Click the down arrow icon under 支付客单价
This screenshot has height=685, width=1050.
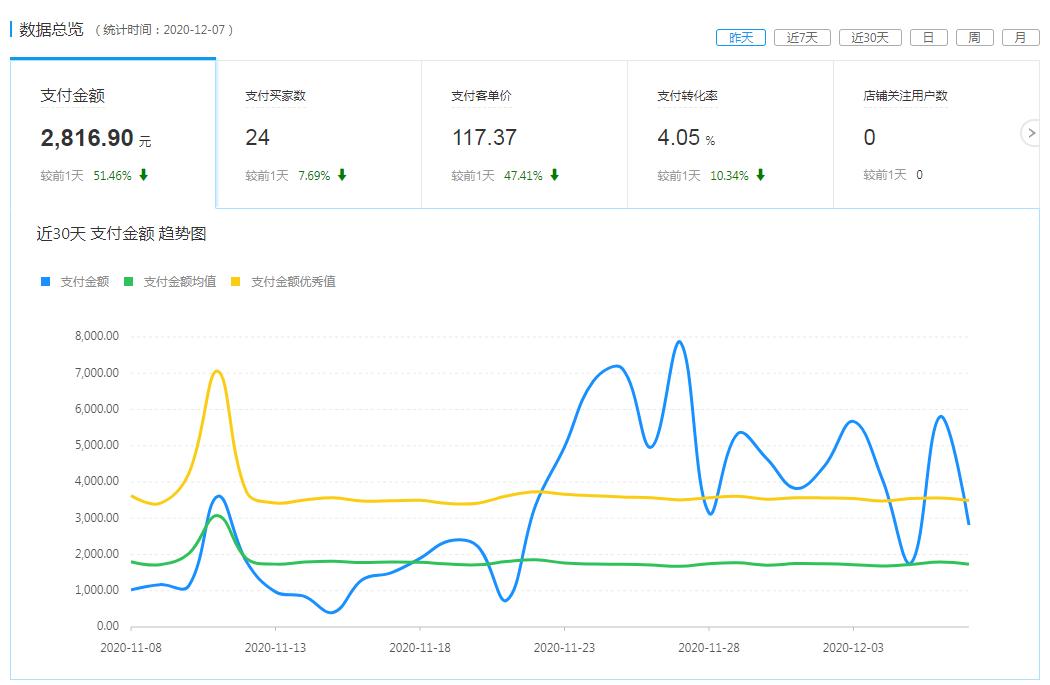click(554, 175)
